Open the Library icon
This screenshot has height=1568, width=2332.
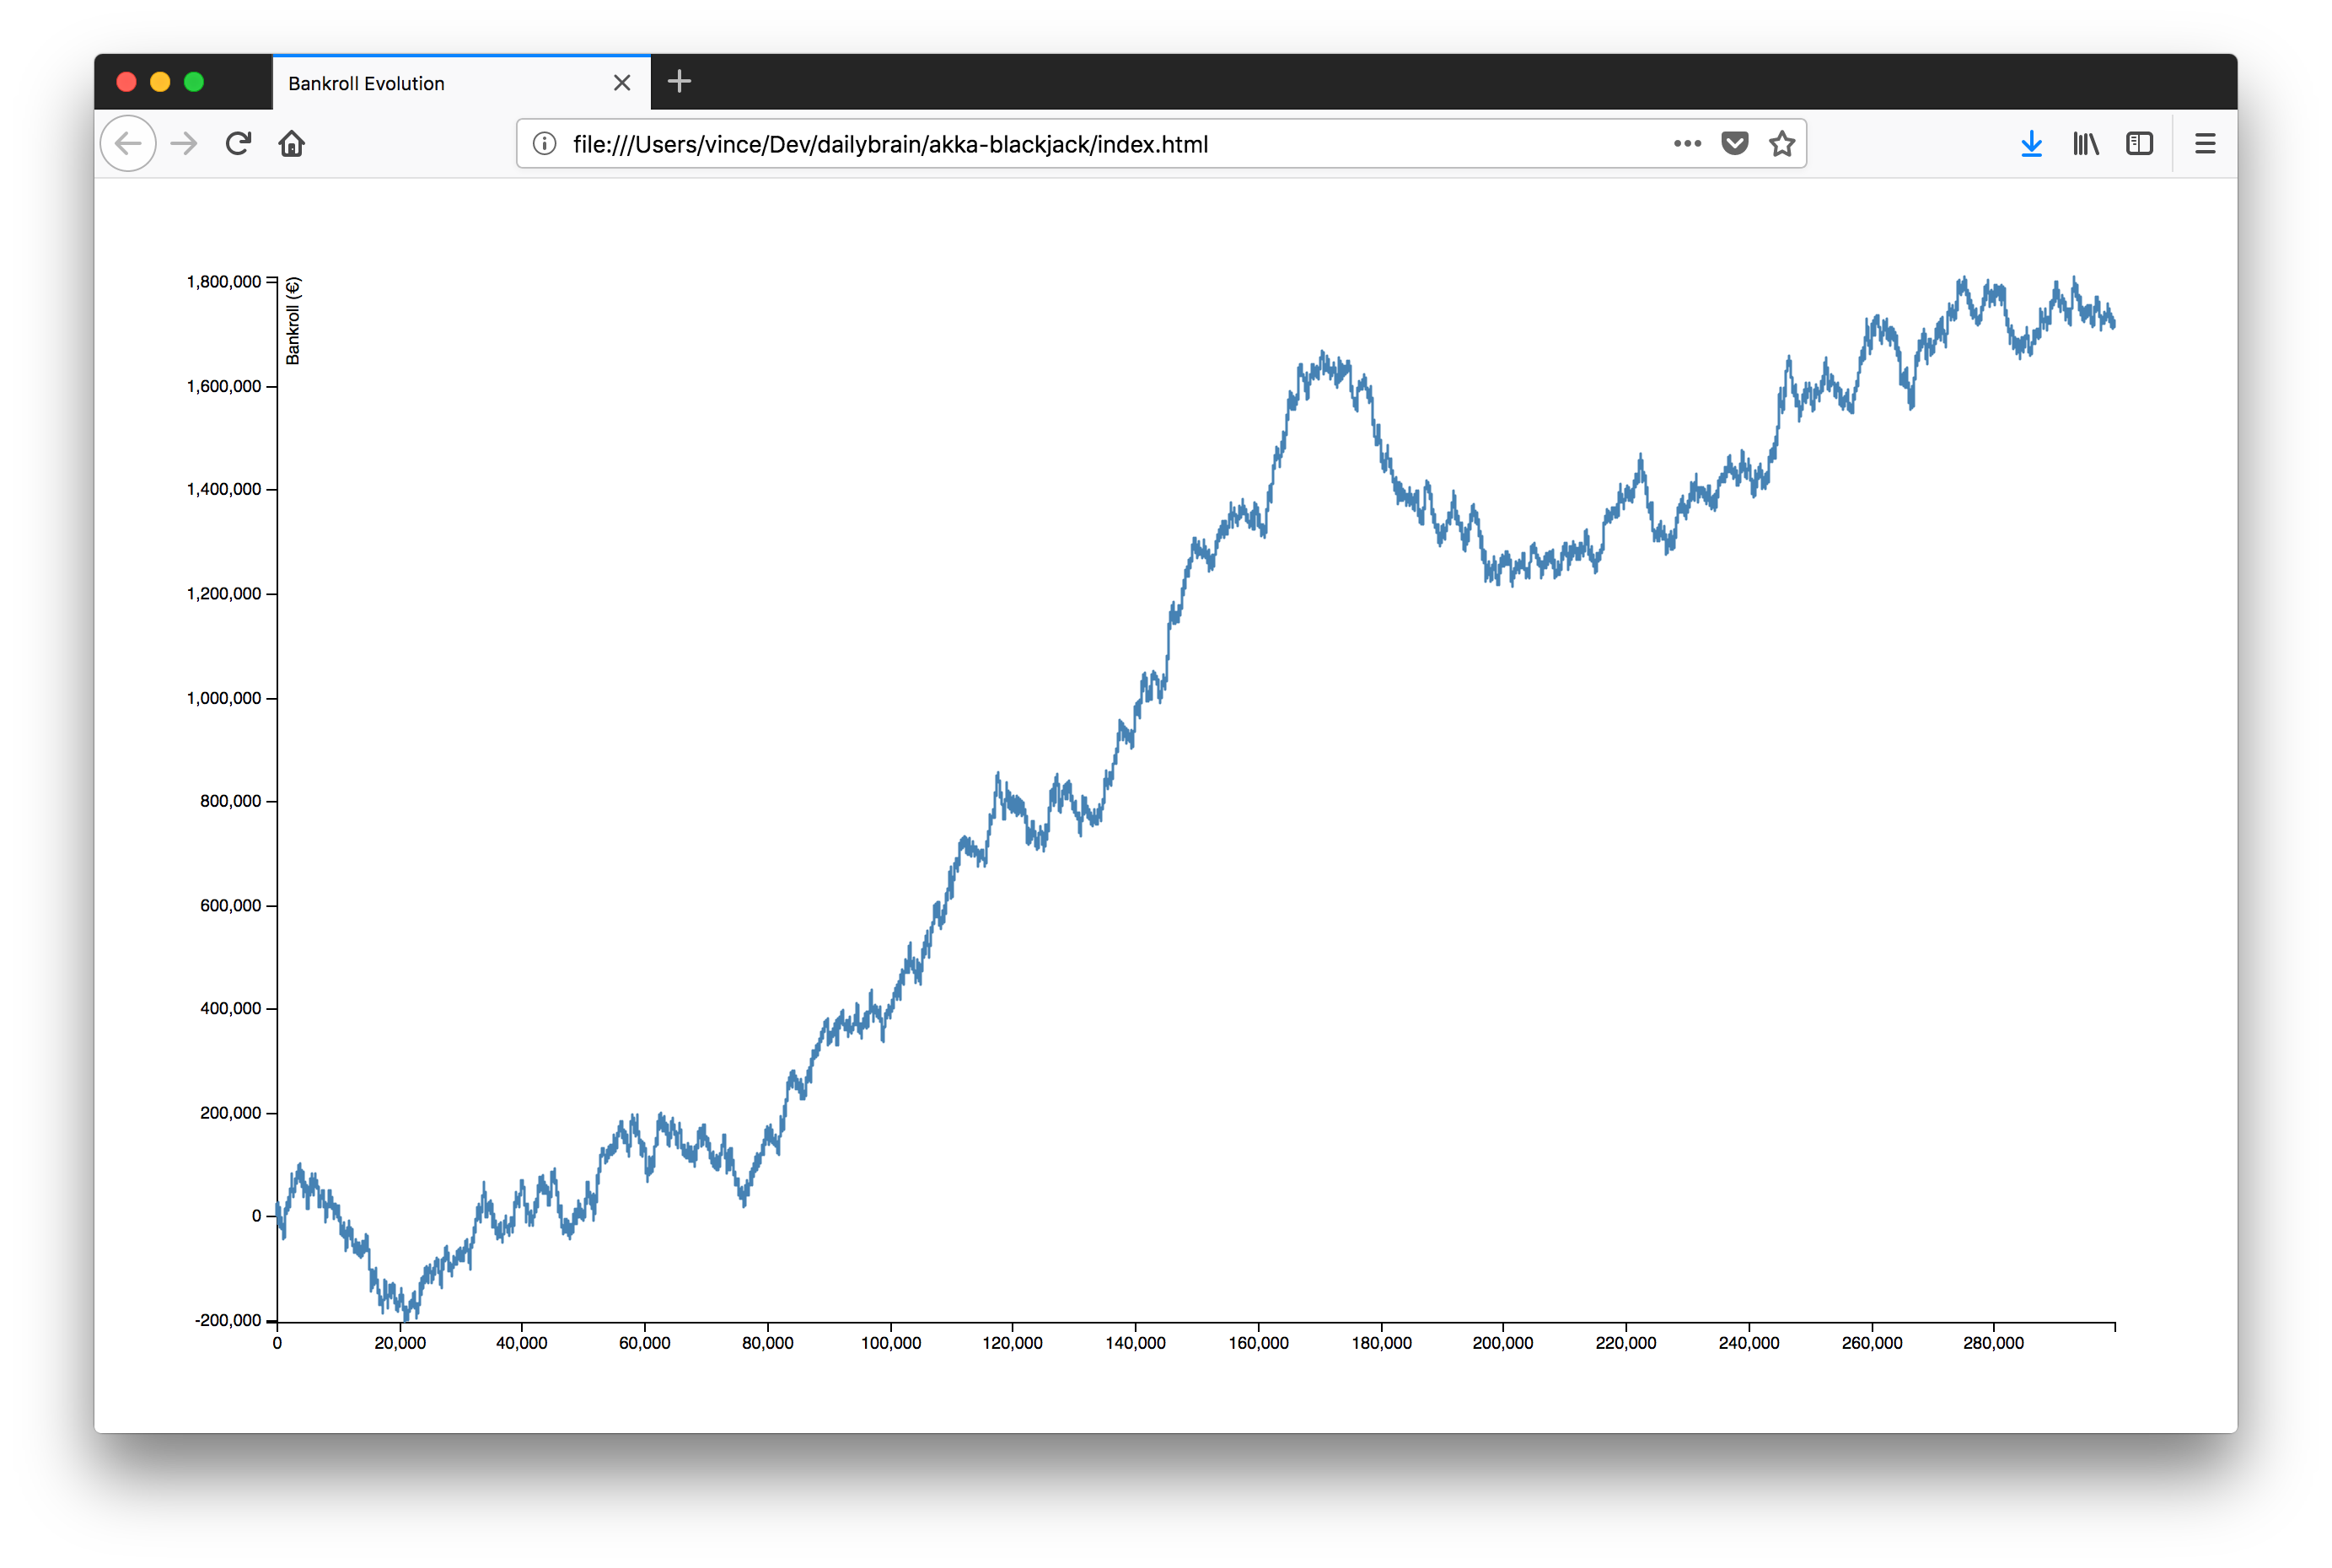2085,144
